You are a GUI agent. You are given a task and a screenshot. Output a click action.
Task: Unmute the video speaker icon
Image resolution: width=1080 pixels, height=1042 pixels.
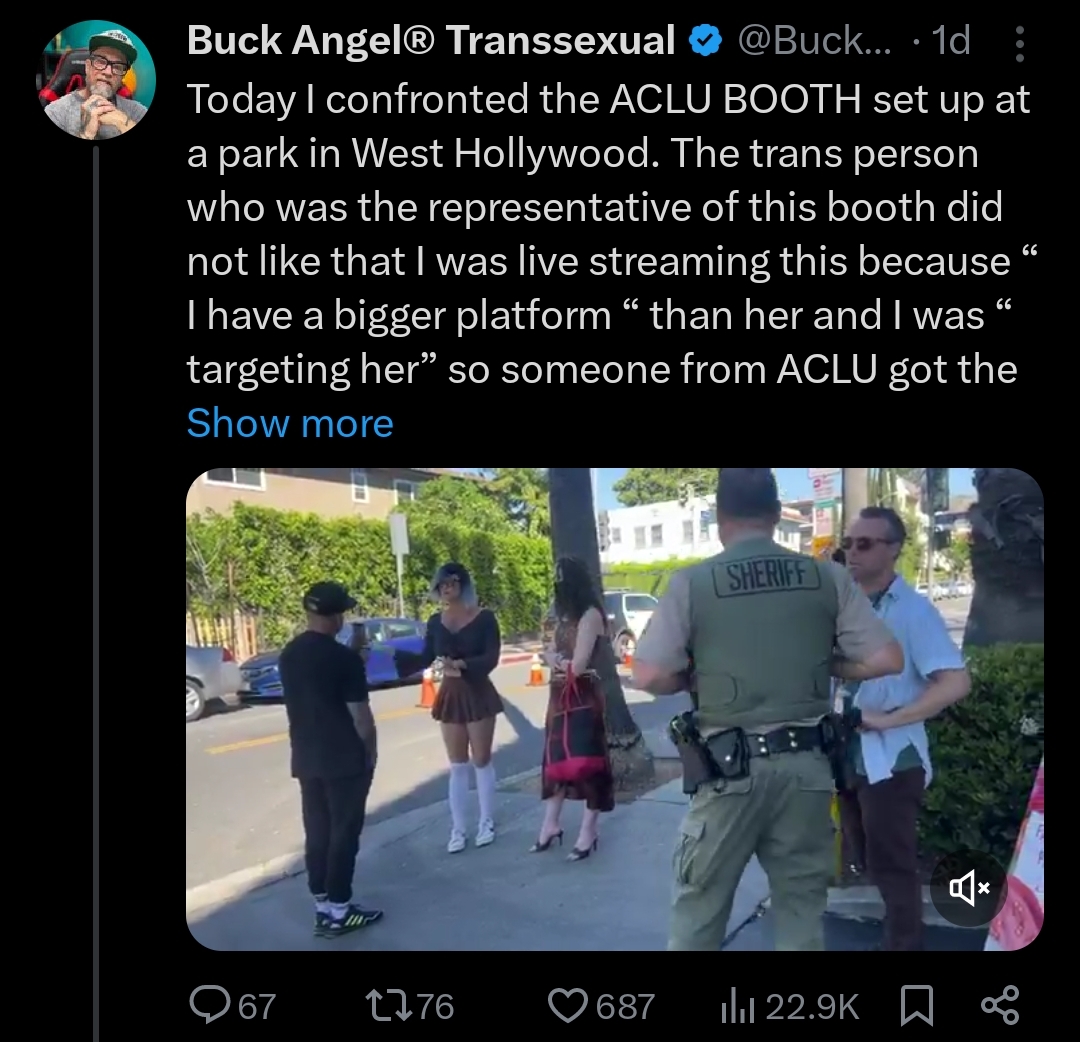point(970,888)
